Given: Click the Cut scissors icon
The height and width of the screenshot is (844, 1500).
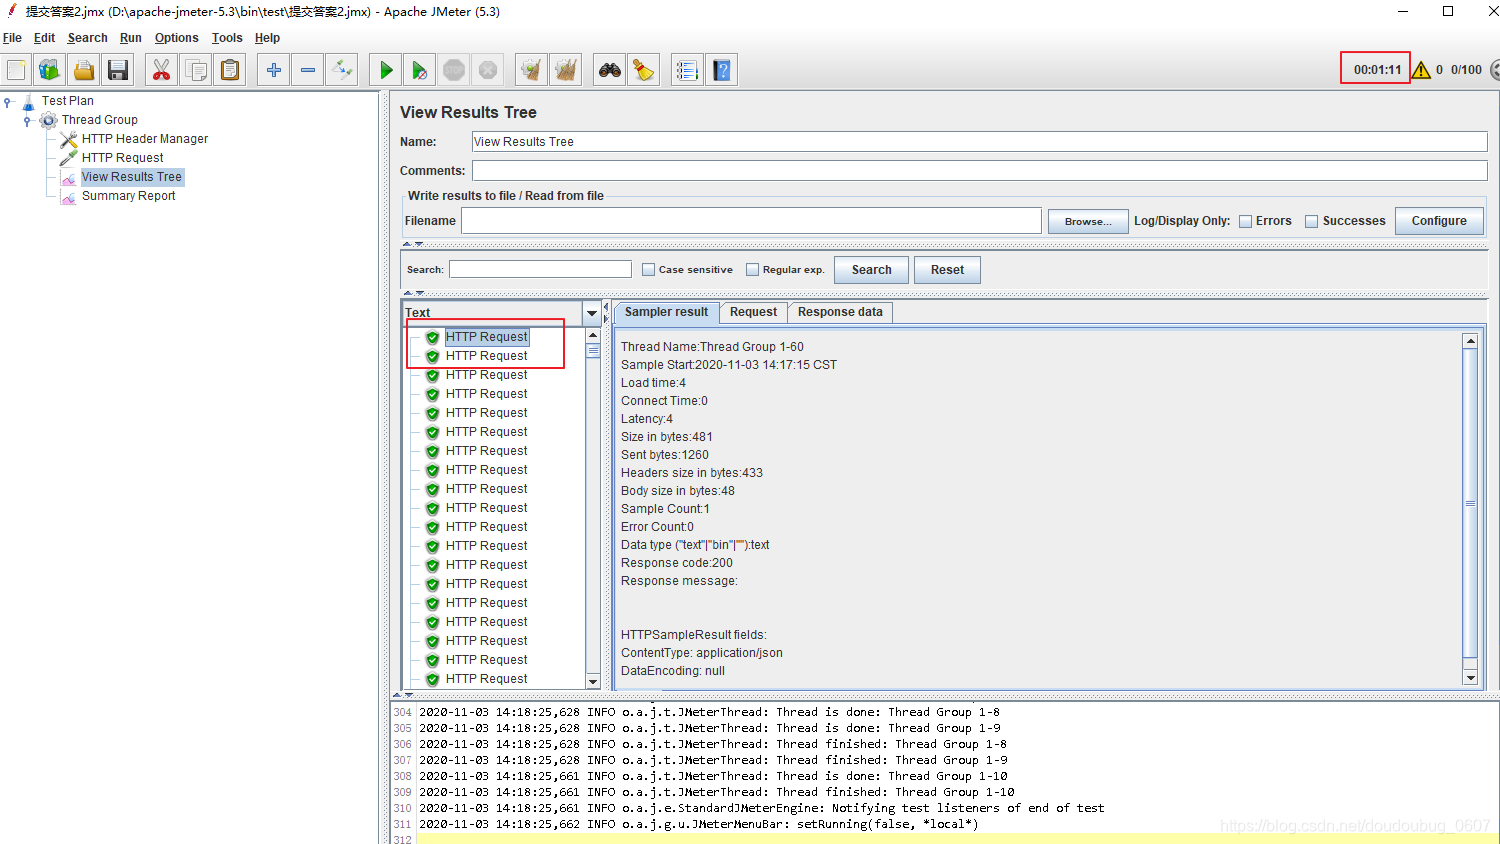Looking at the screenshot, I should (x=161, y=70).
